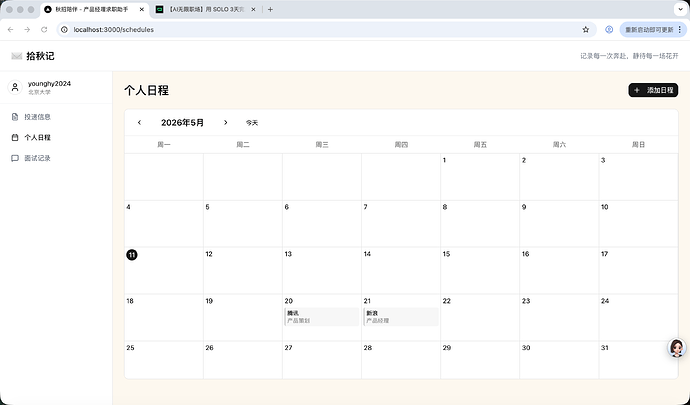This screenshot has height=405, width=690.
Task: Click the envelope logo icon next to 拾秋记
Action: (x=17, y=56)
